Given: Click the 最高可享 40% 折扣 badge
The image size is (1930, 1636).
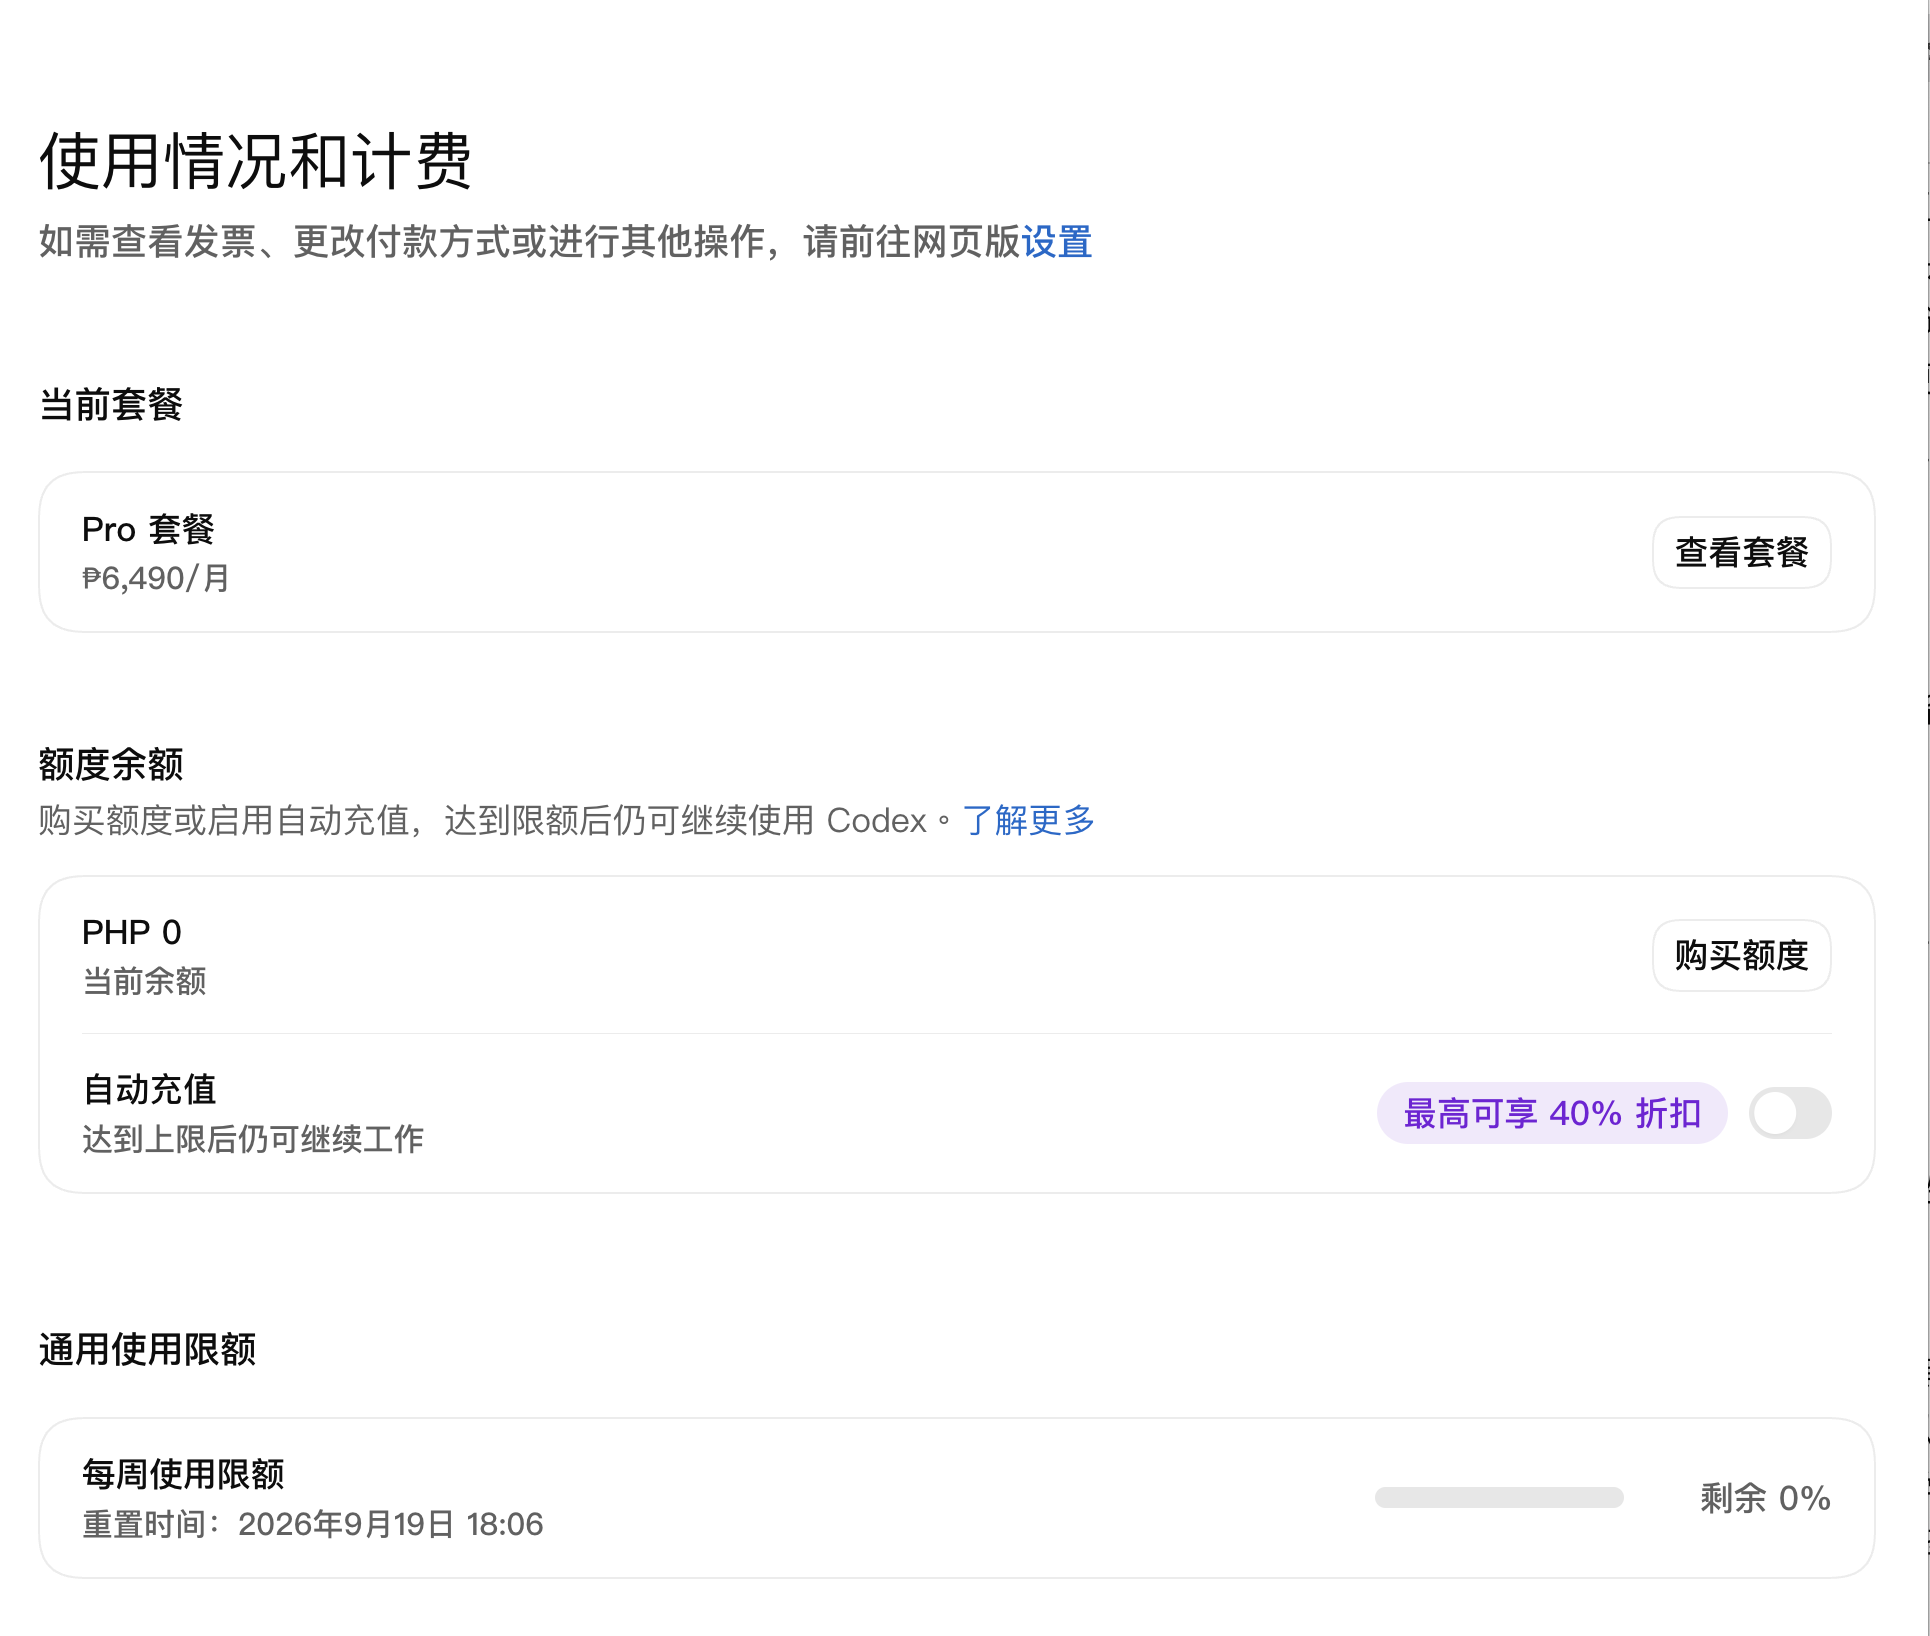Looking at the screenshot, I should tap(1552, 1113).
